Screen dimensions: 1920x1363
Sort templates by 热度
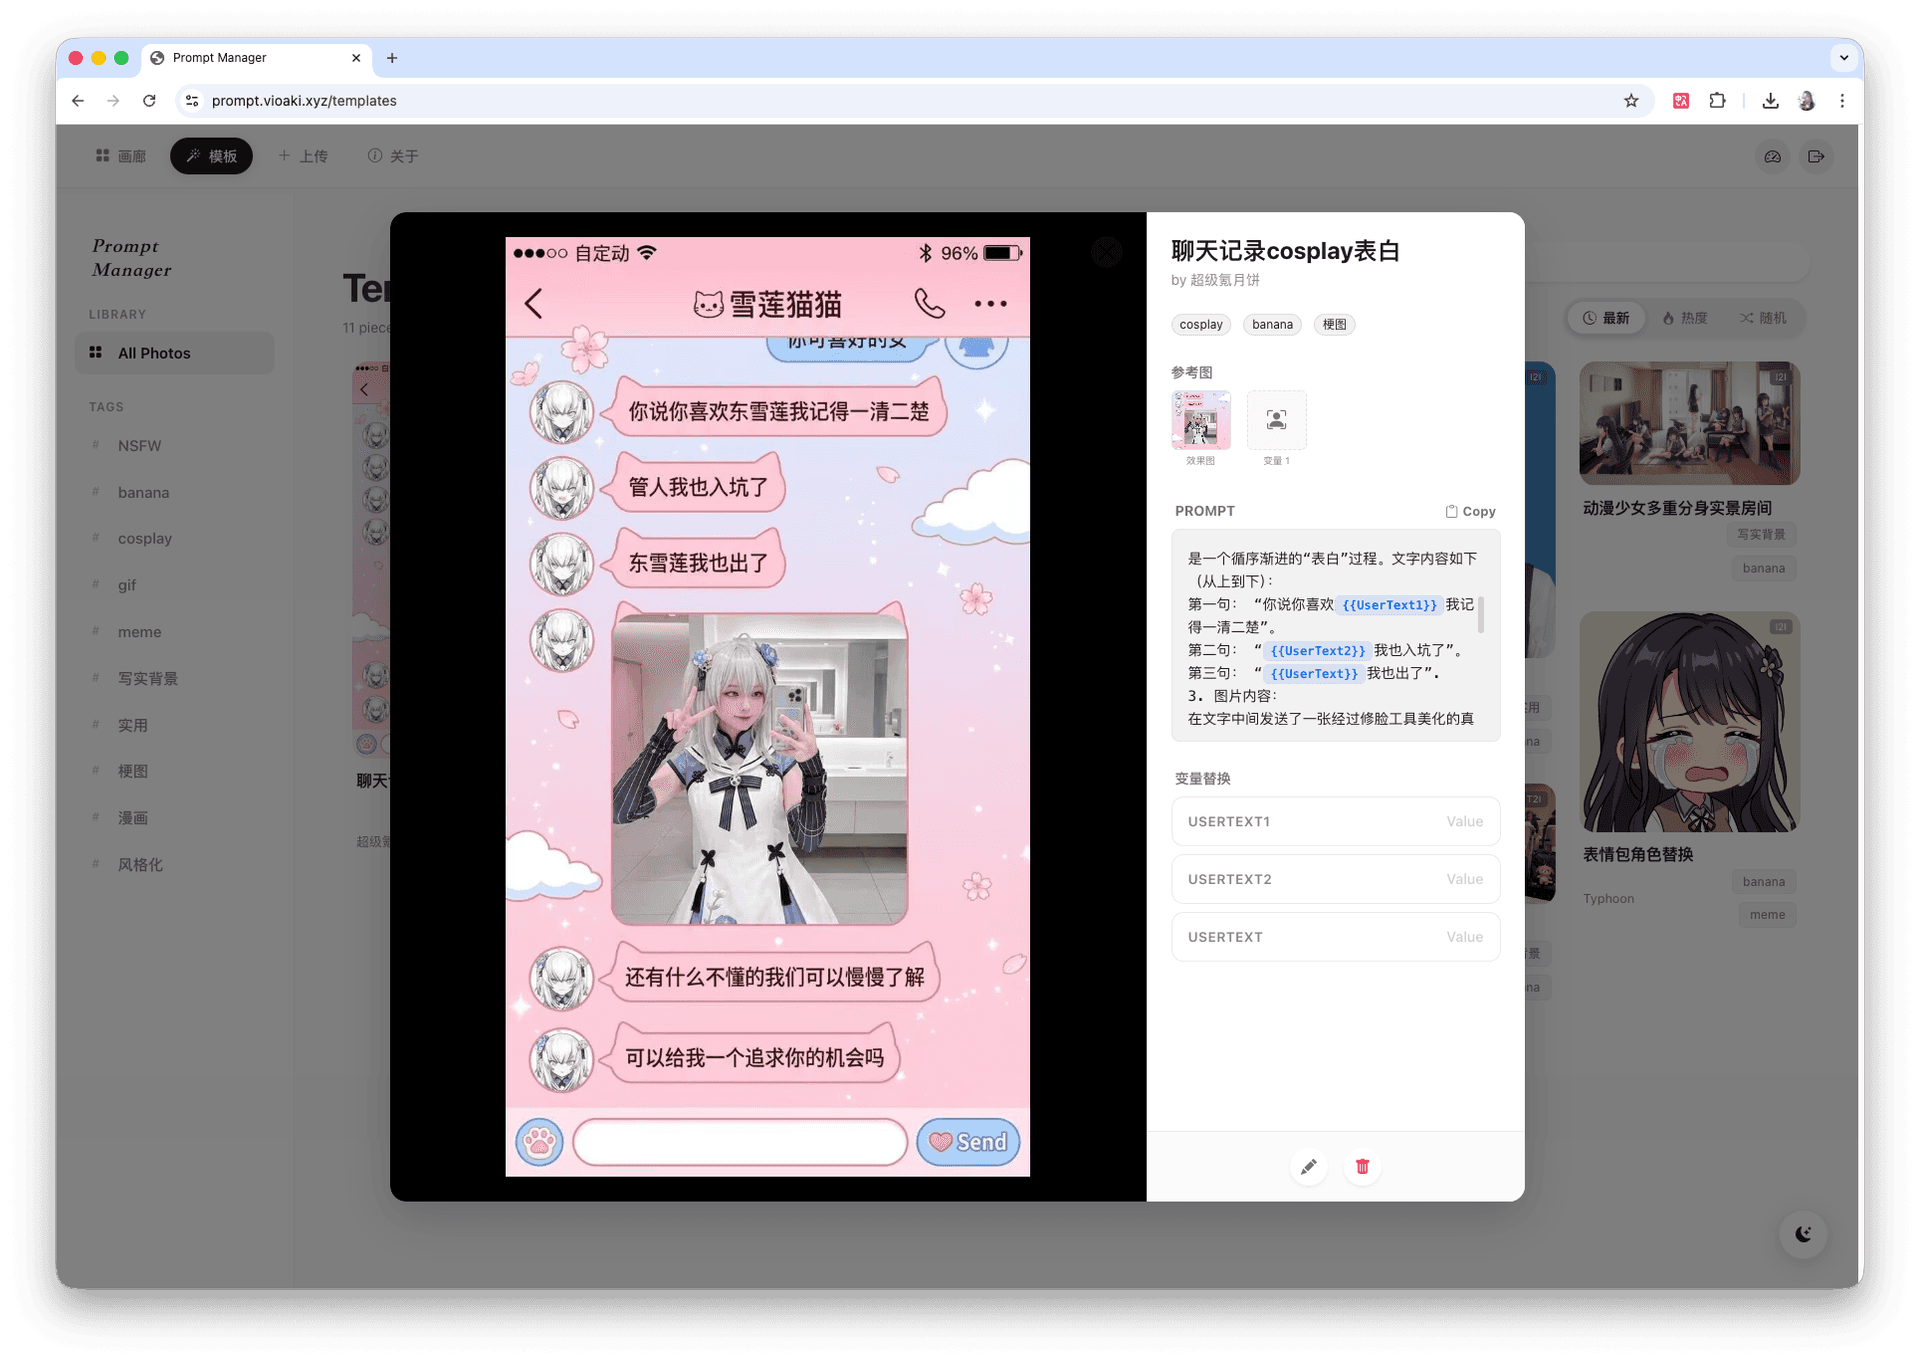[x=1685, y=318]
